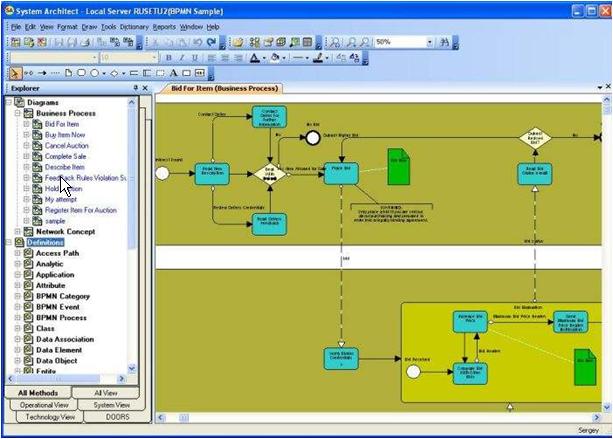613x439 pixels.
Task: Expand the BPMN Category definition node
Action: [18, 296]
